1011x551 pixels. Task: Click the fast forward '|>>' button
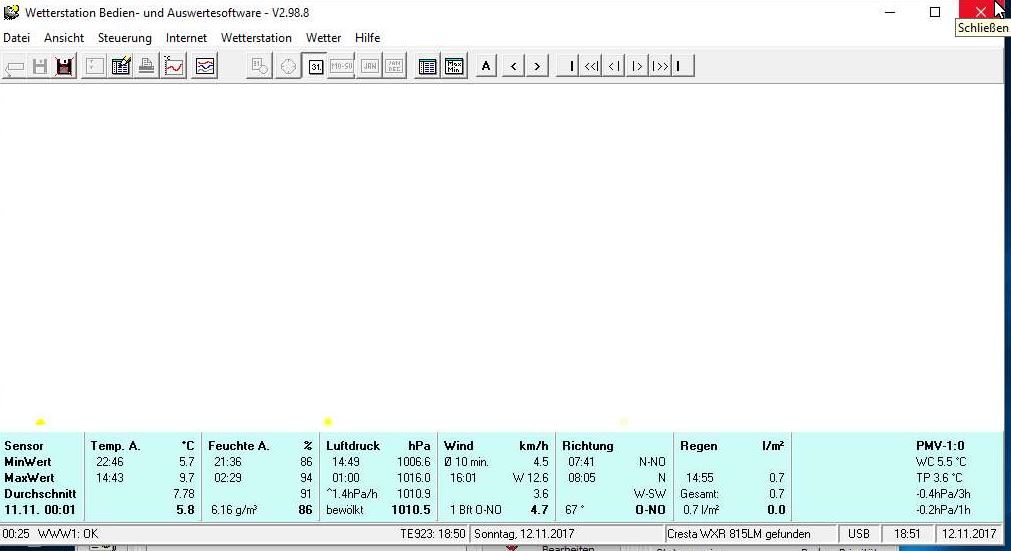click(x=660, y=67)
